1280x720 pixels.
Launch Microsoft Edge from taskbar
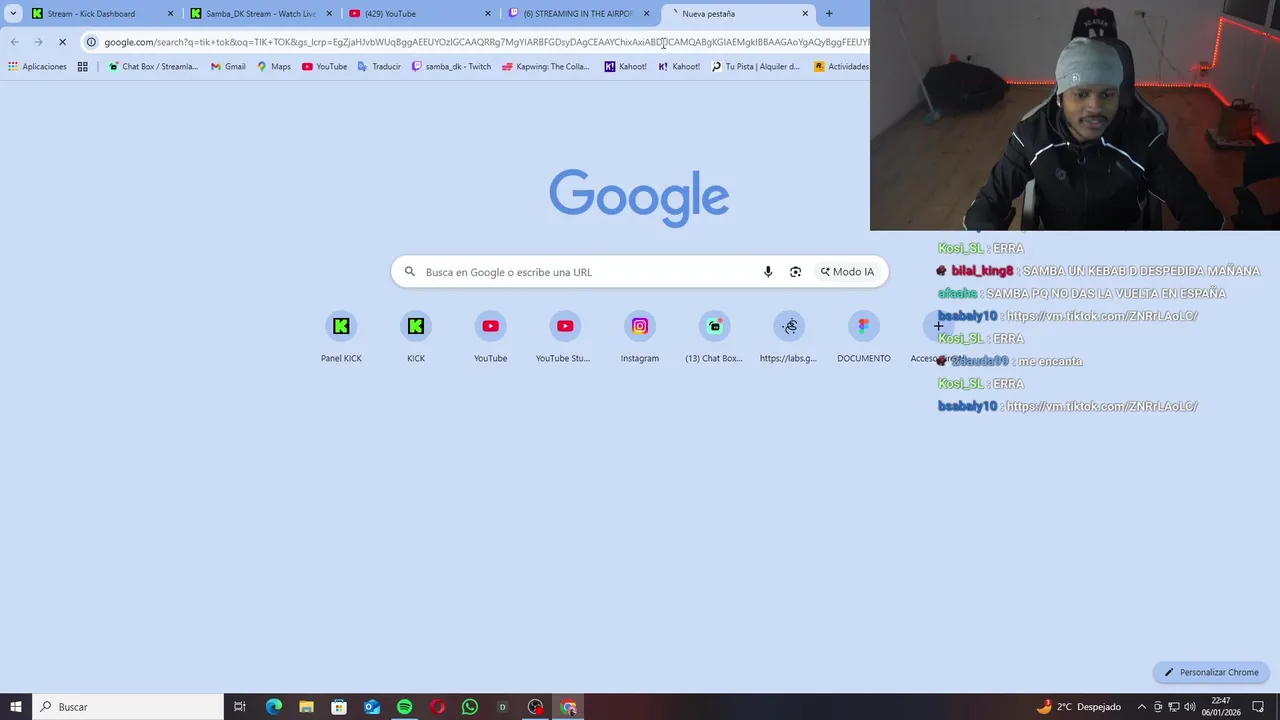point(273,707)
